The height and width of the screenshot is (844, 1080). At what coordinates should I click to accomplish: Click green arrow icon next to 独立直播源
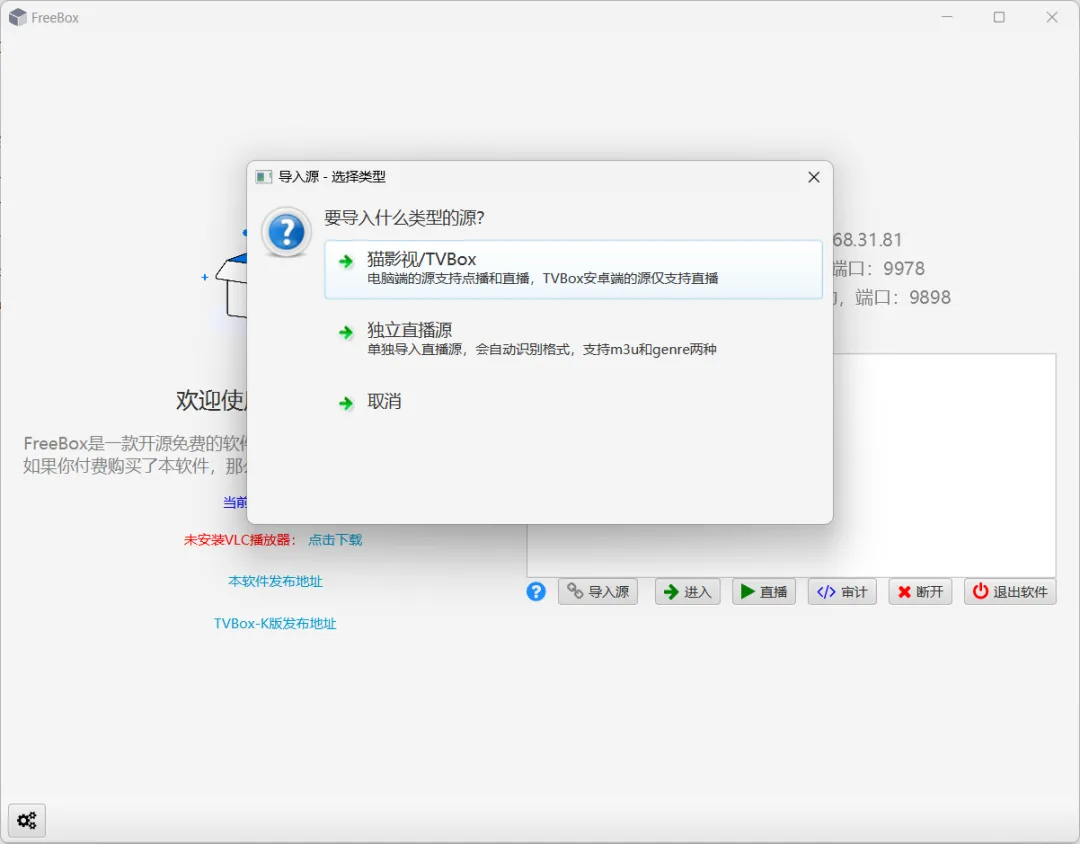(x=346, y=333)
